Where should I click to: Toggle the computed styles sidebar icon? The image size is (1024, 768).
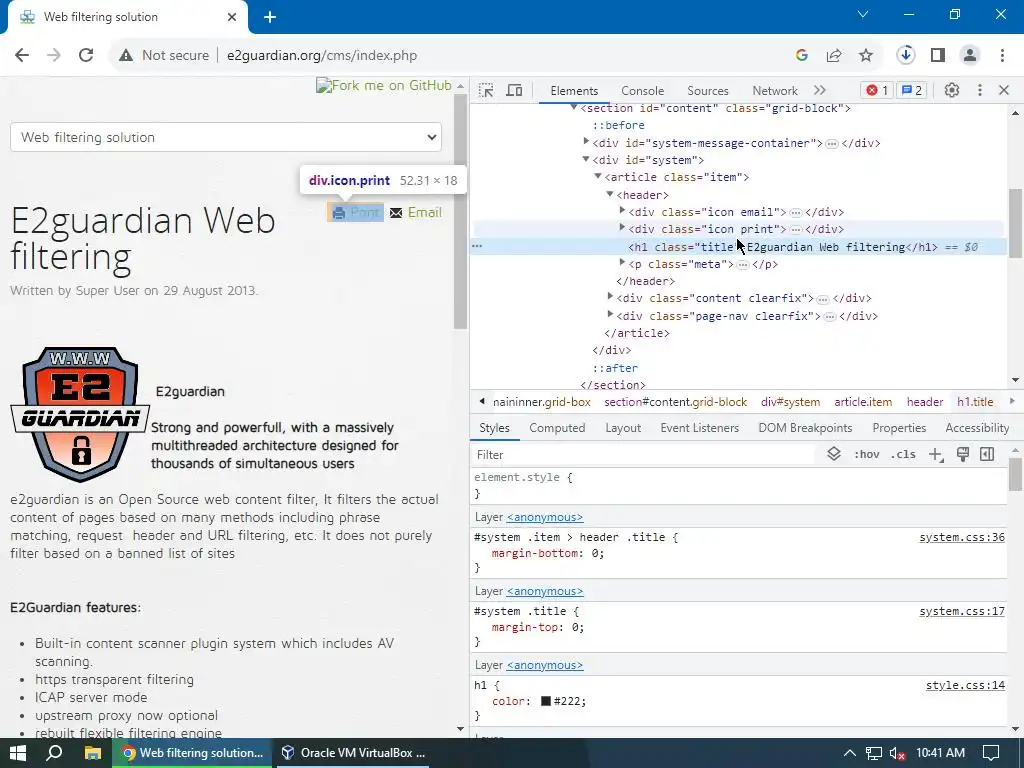(x=987, y=455)
